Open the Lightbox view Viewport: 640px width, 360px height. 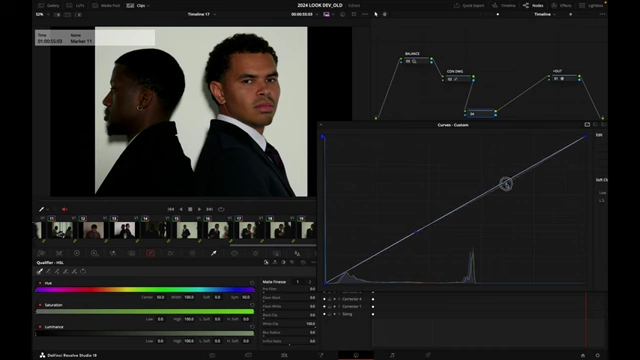point(591,6)
